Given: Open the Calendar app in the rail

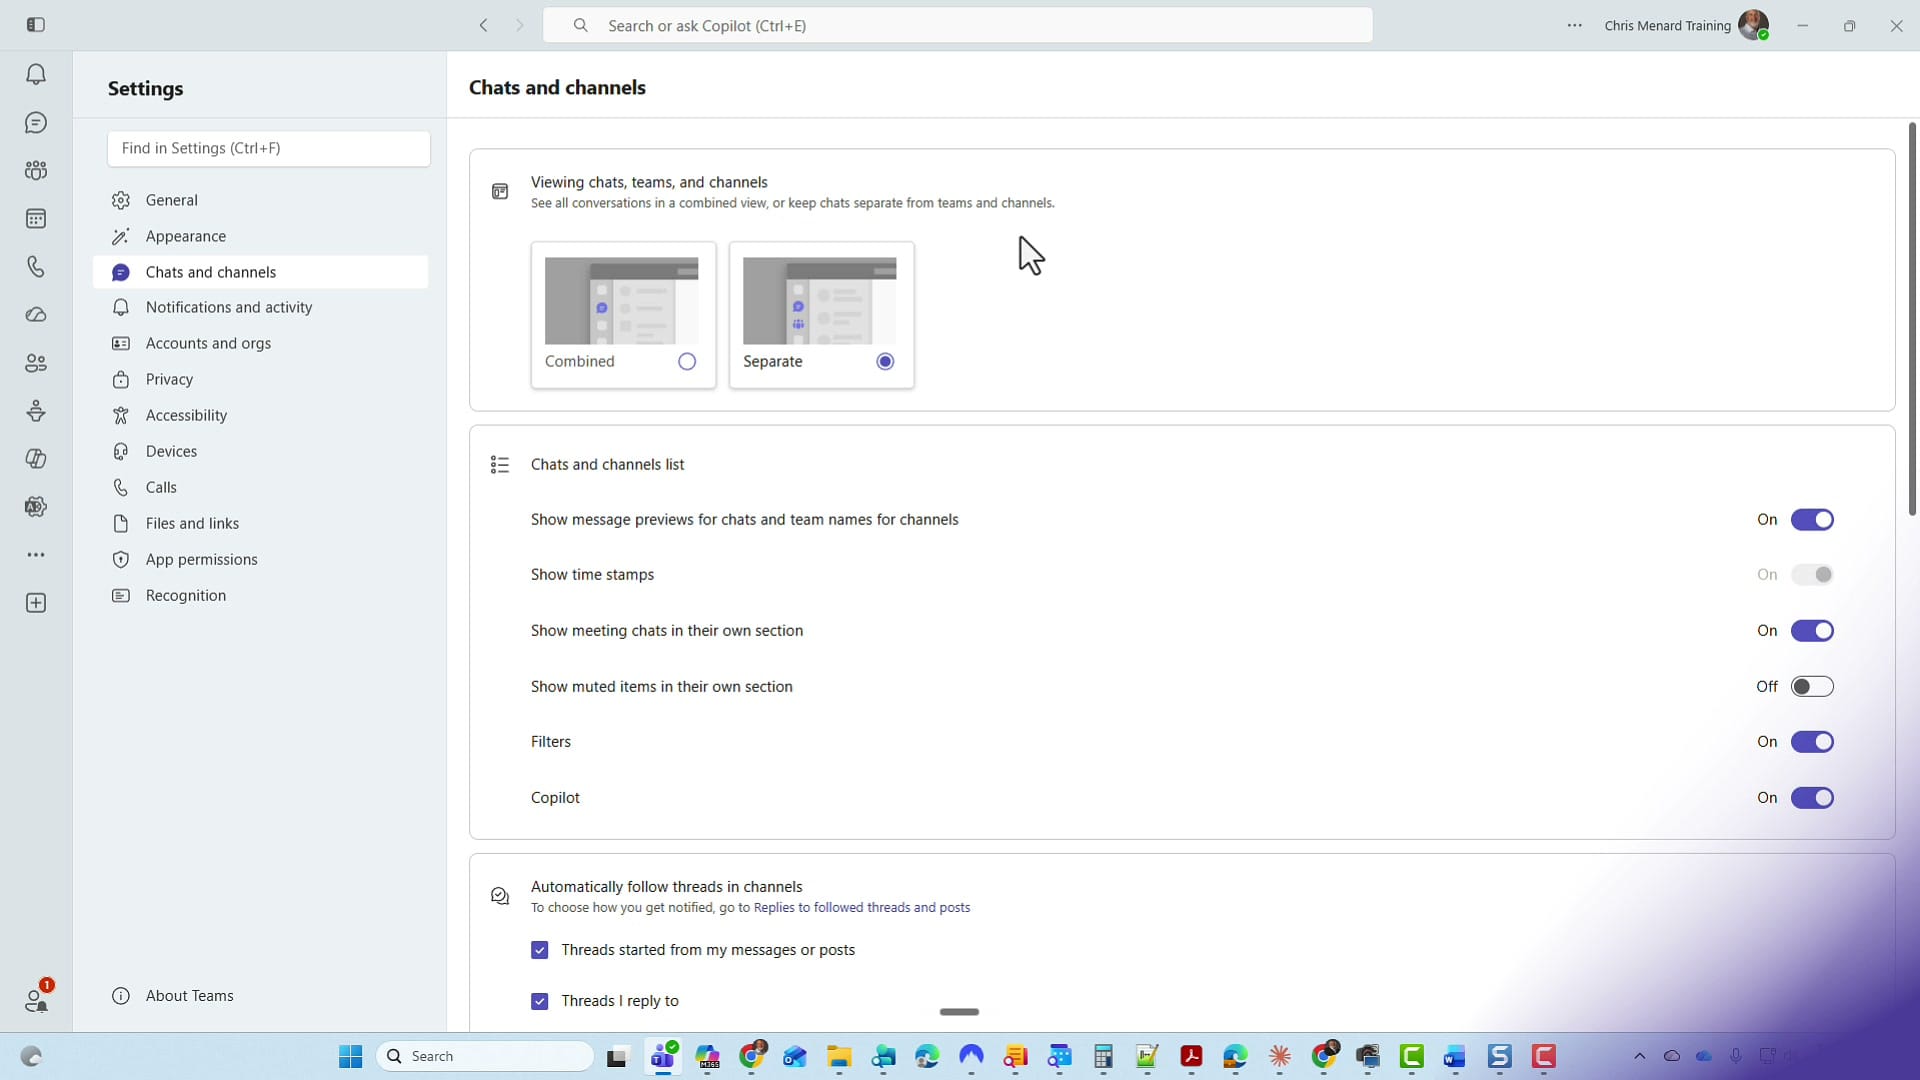Looking at the screenshot, I should (x=36, y=218).
